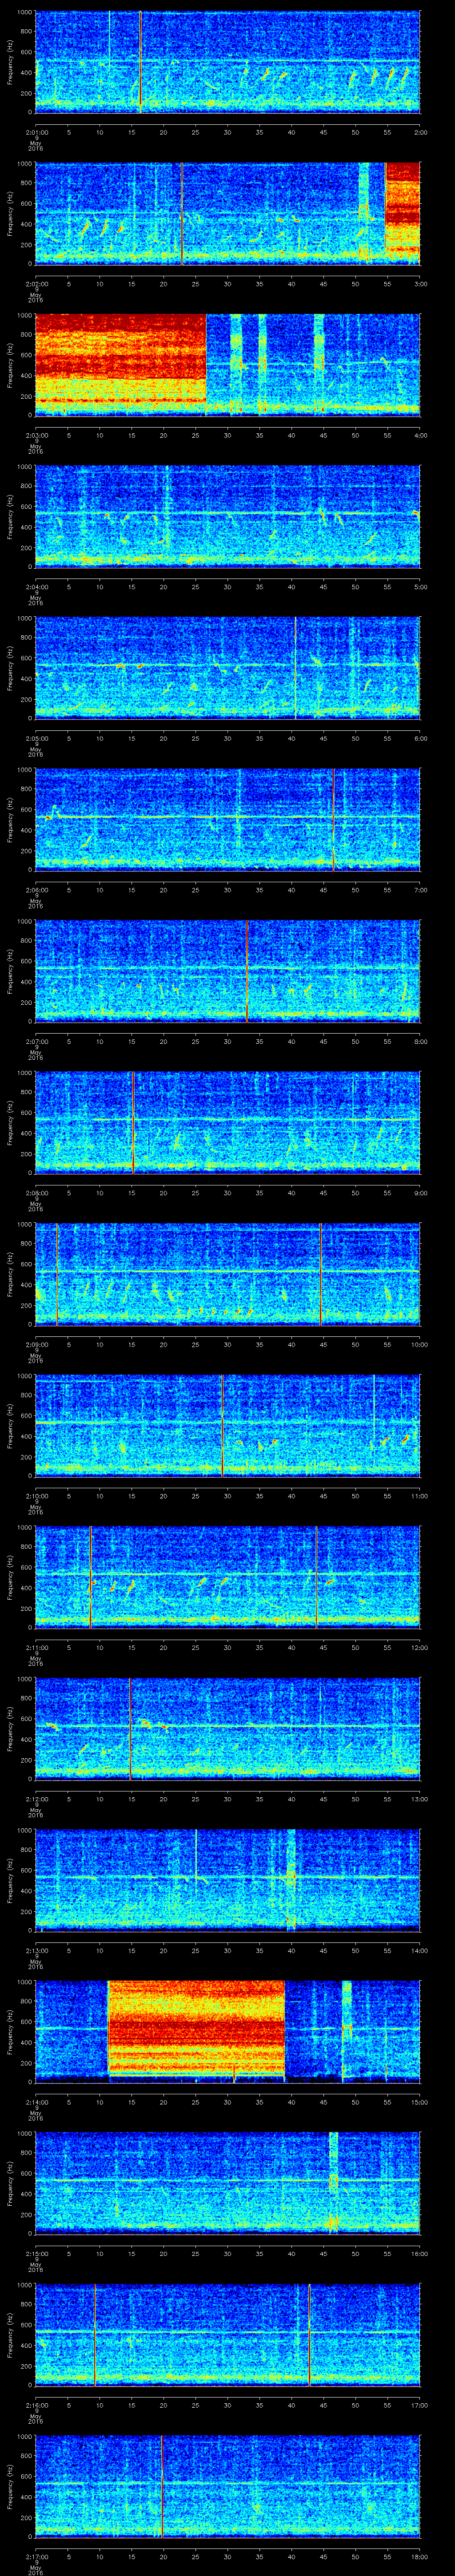Select the 2:15:00 spectrogram panel

[228, 2182]
